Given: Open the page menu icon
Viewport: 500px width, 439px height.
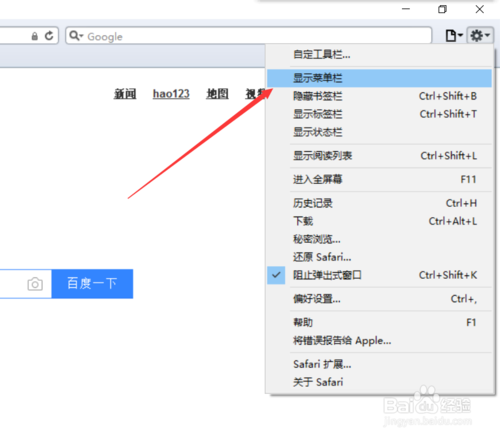Looking at the screenshot, I should (x=454, y=35).
